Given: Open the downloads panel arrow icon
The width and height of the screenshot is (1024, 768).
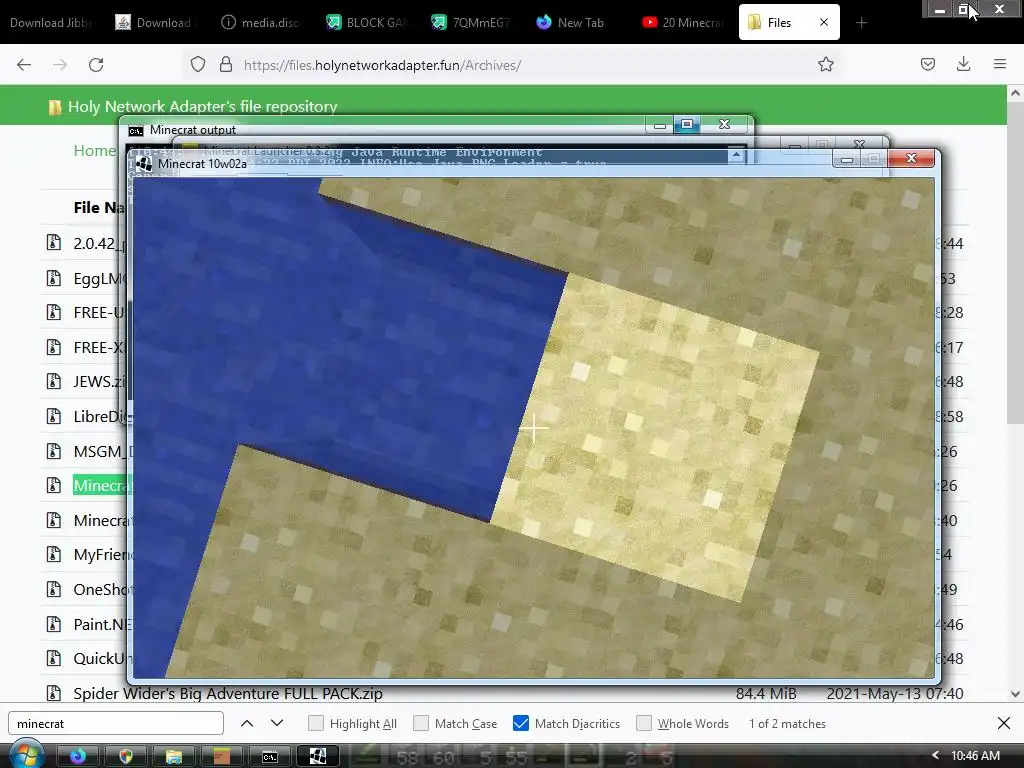Looking at the screenshot, I should click(963, 64).
